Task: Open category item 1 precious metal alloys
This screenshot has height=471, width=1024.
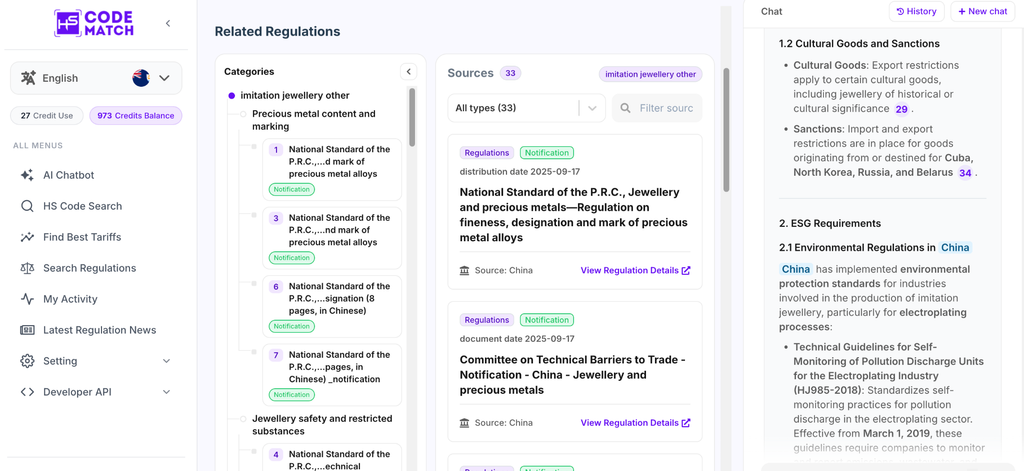Action: click(x=332, y=169)
